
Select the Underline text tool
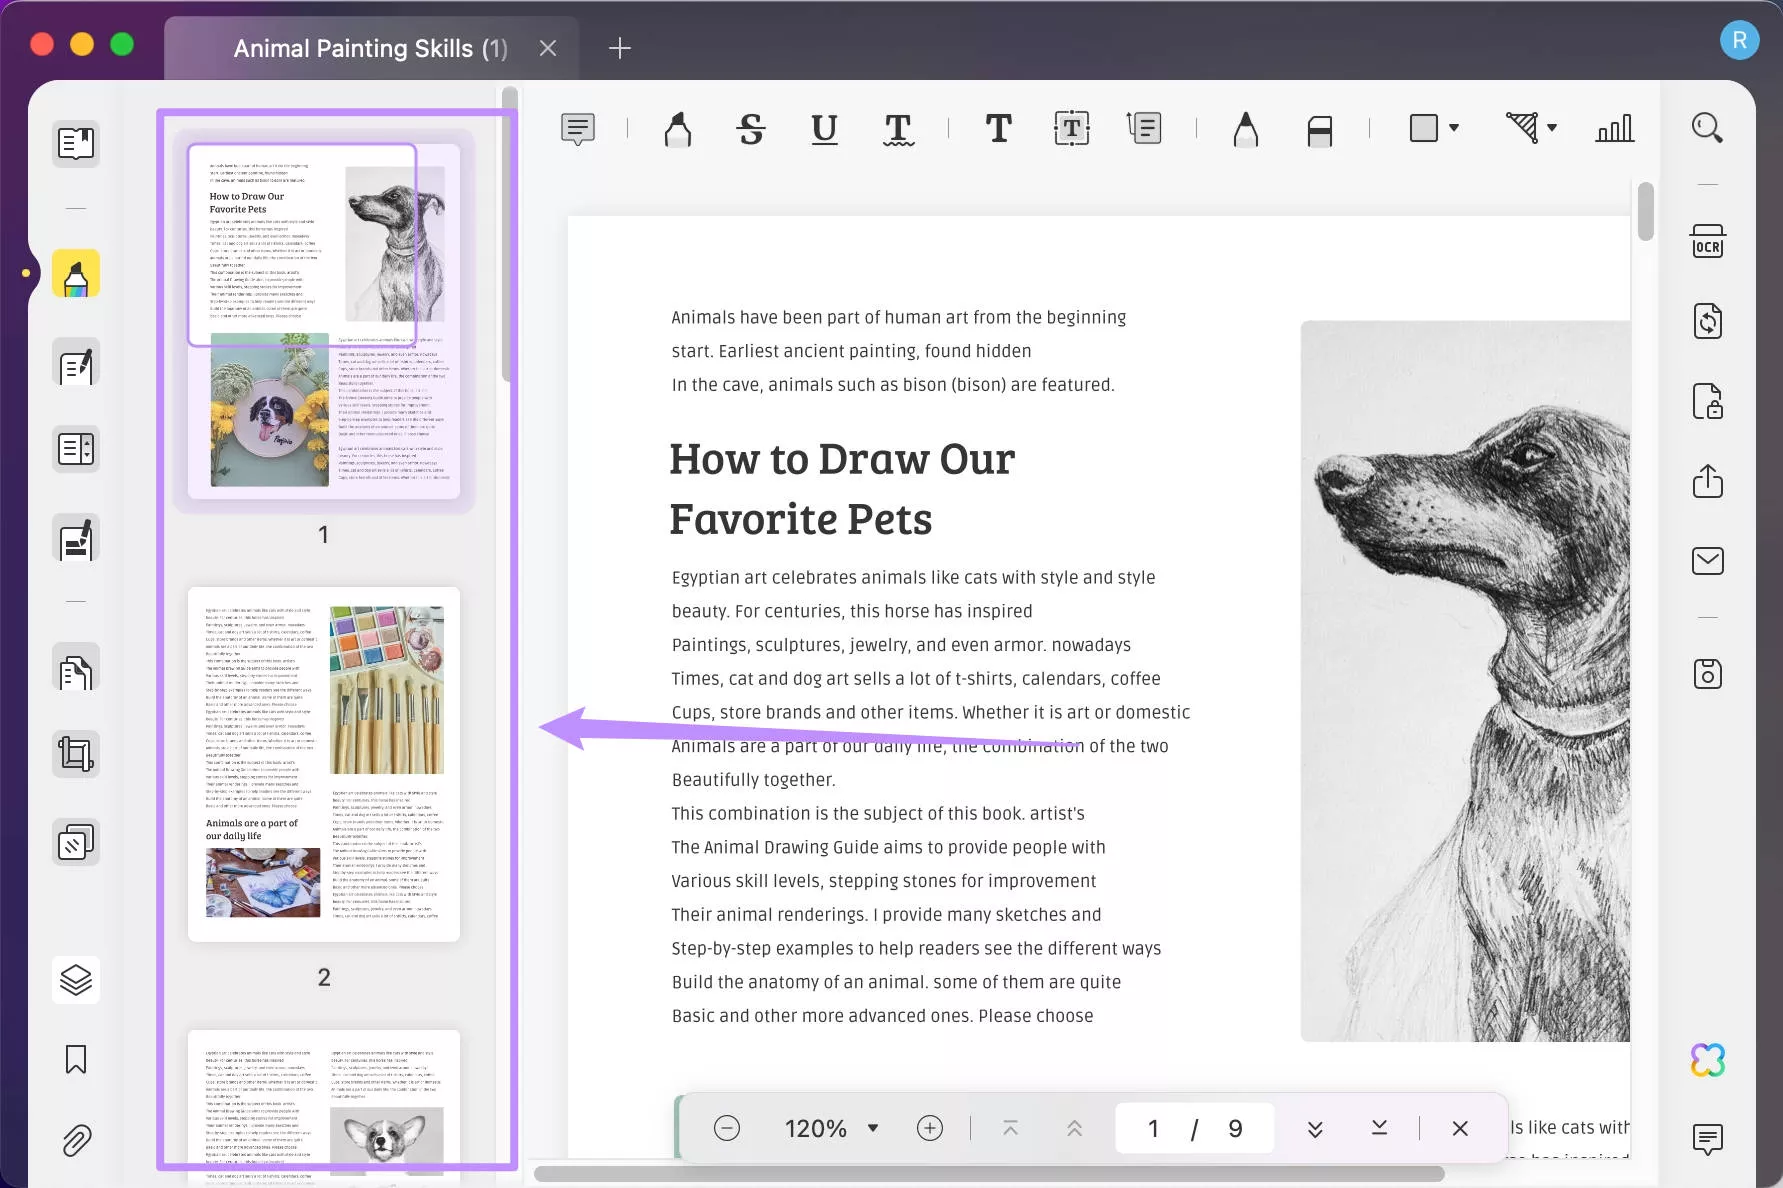click(x=824, y=128)
